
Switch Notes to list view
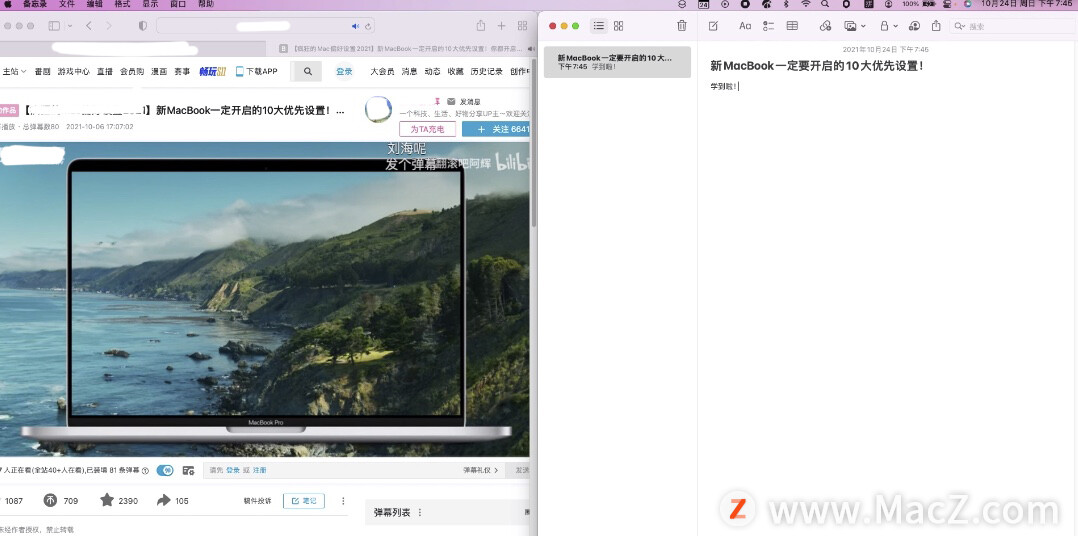click(x=599, y=26)
